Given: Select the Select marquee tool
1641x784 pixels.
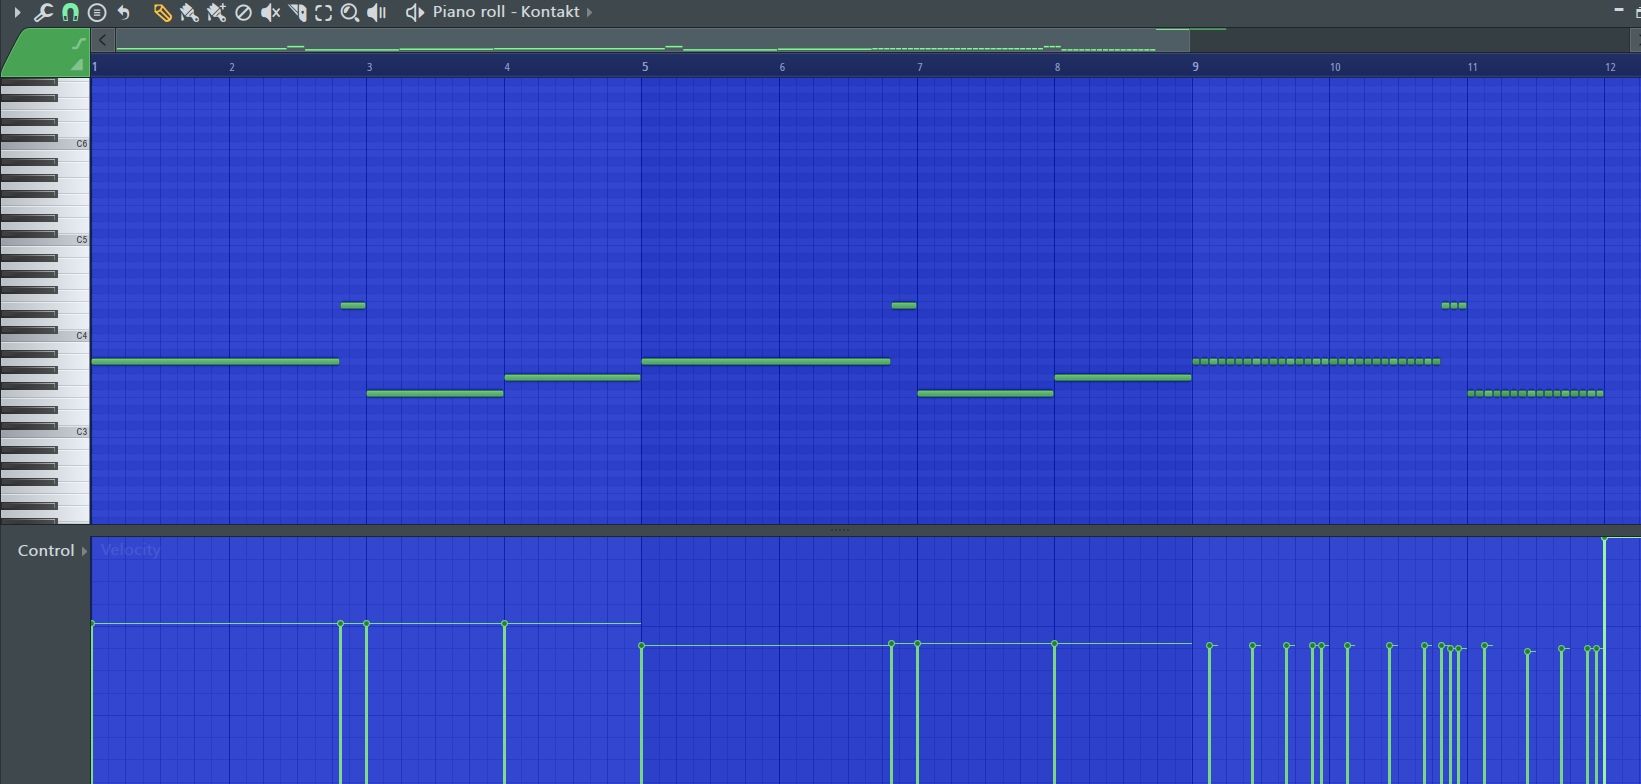Looking at the screenshot, I should 323,13.
